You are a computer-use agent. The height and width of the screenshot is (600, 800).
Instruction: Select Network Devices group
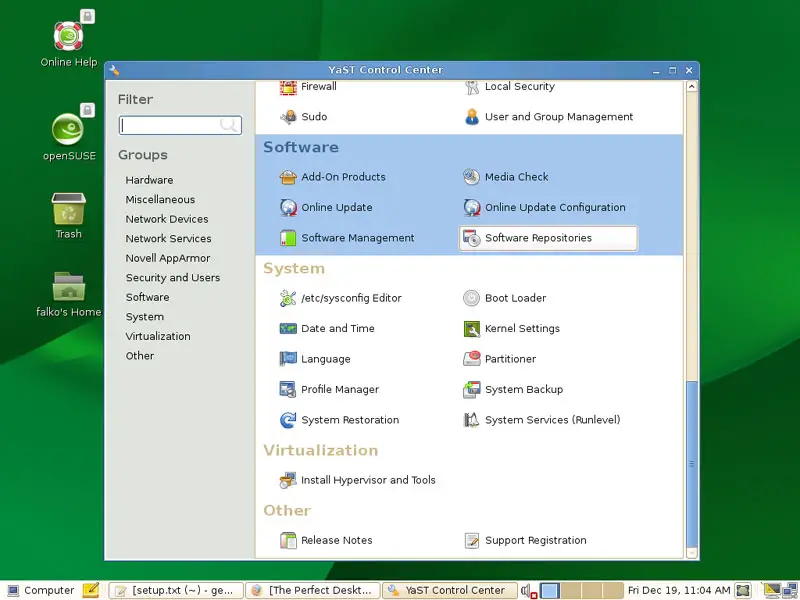[x=167, y=219]
